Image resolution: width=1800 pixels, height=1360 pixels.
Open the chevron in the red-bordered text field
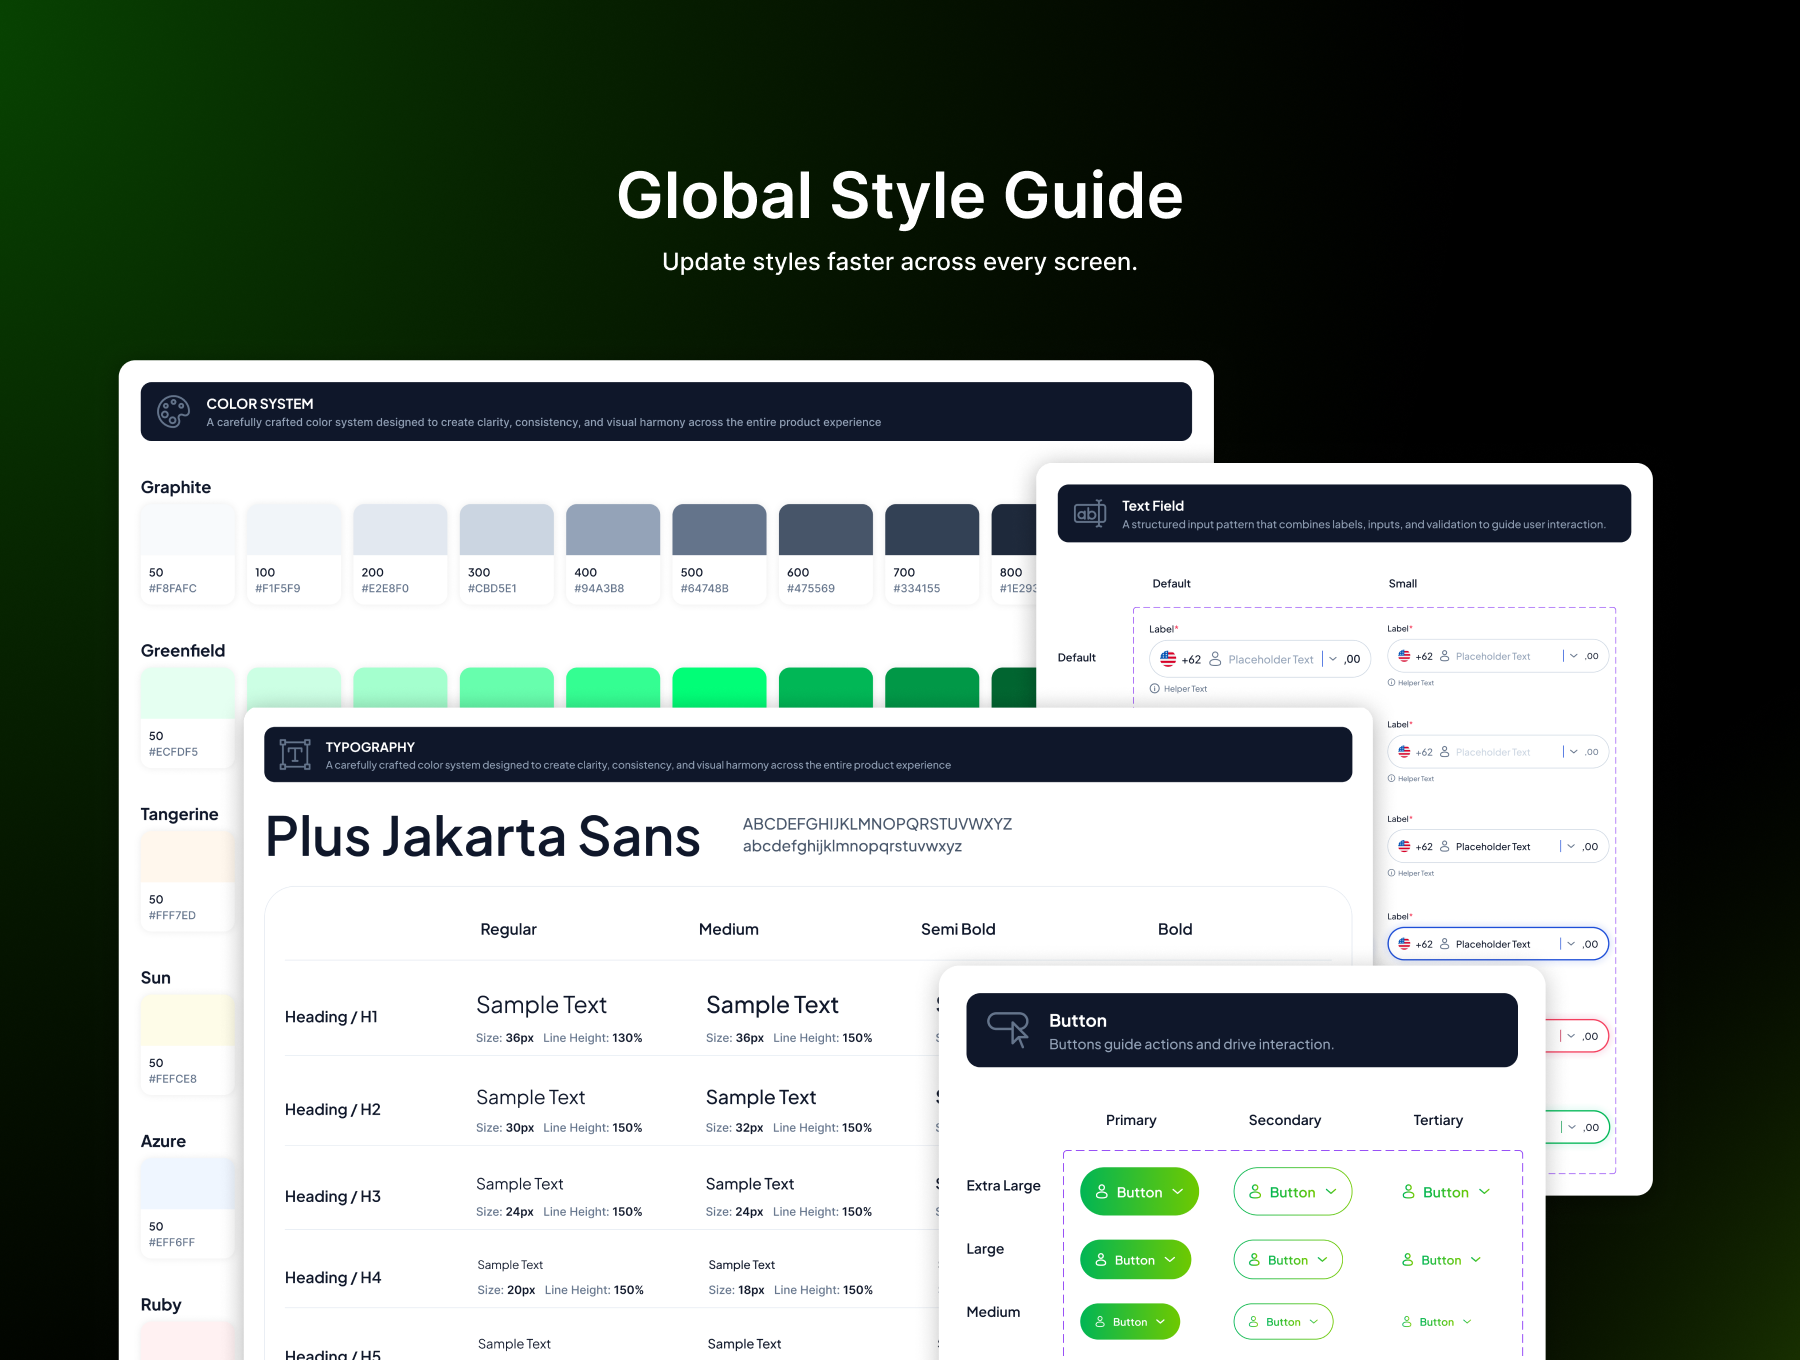pos(1571,1036)
